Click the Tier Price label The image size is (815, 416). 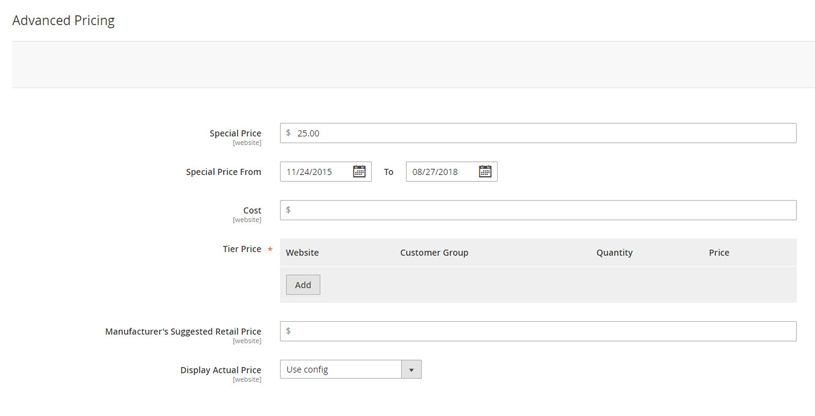point(242,249)
